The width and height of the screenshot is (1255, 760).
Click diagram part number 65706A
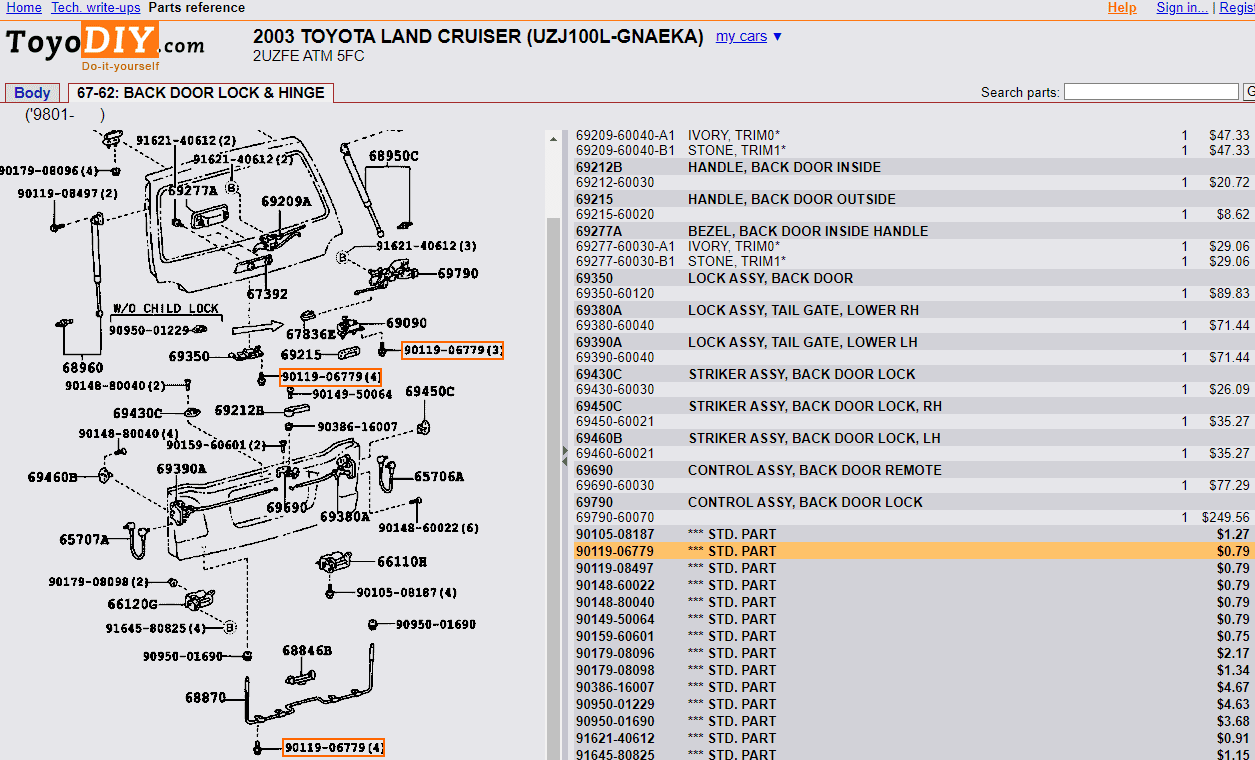pos(439,477)
